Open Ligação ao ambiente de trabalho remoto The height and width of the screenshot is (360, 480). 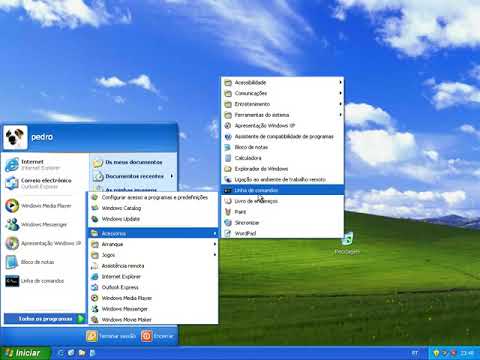click(x=283, y=179)
